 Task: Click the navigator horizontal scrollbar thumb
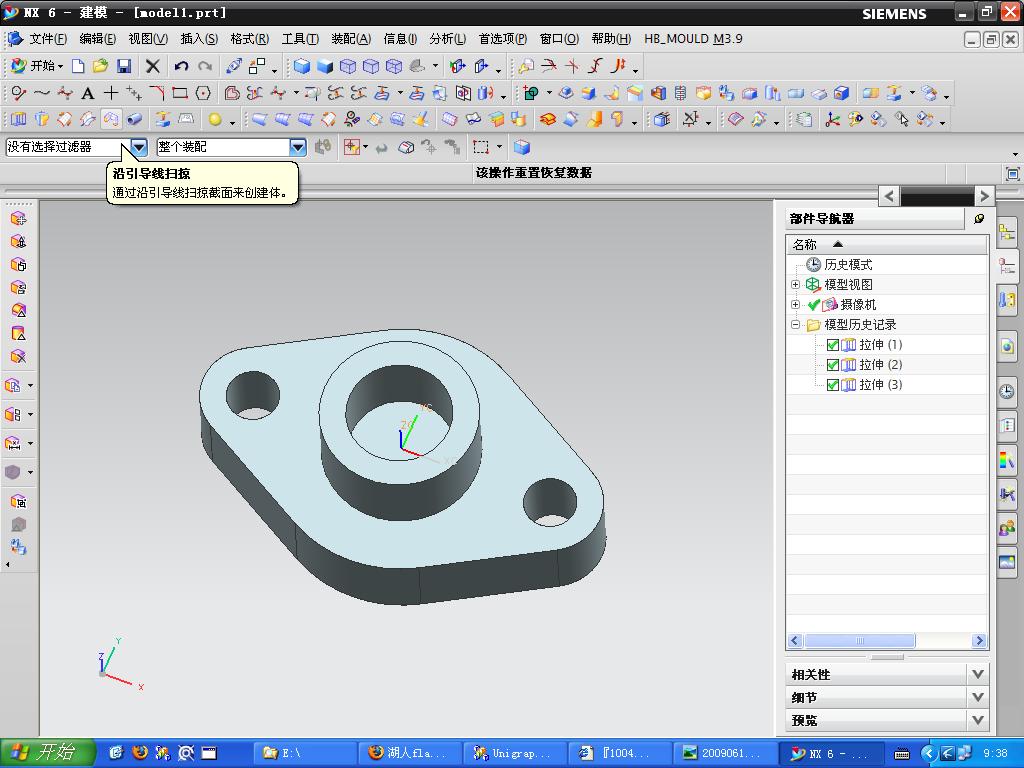pyautogui.click(x=859, y=641)
